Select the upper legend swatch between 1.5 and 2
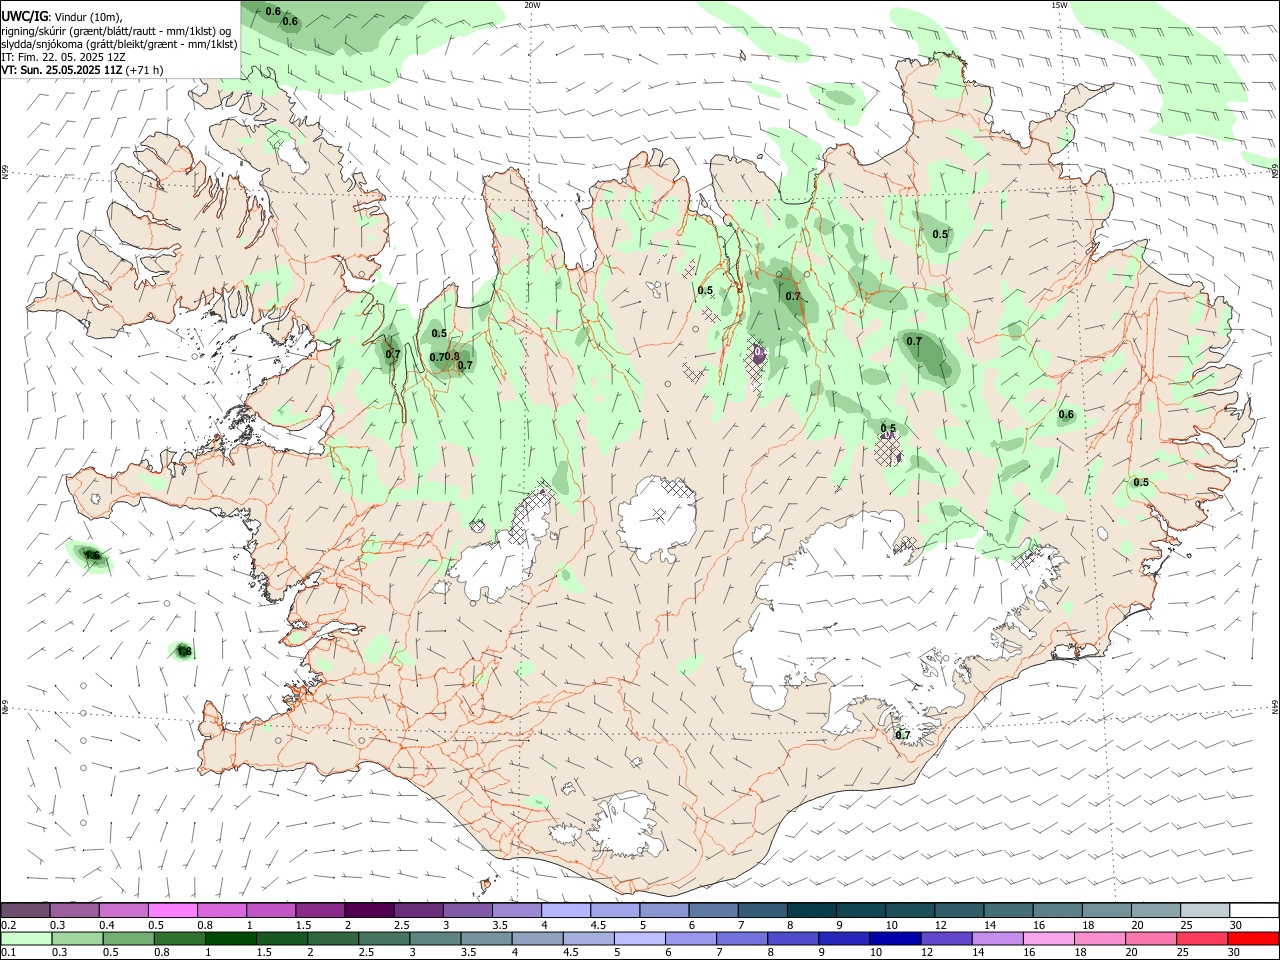Screen dimensions: 1280x960 coord(320,910)
